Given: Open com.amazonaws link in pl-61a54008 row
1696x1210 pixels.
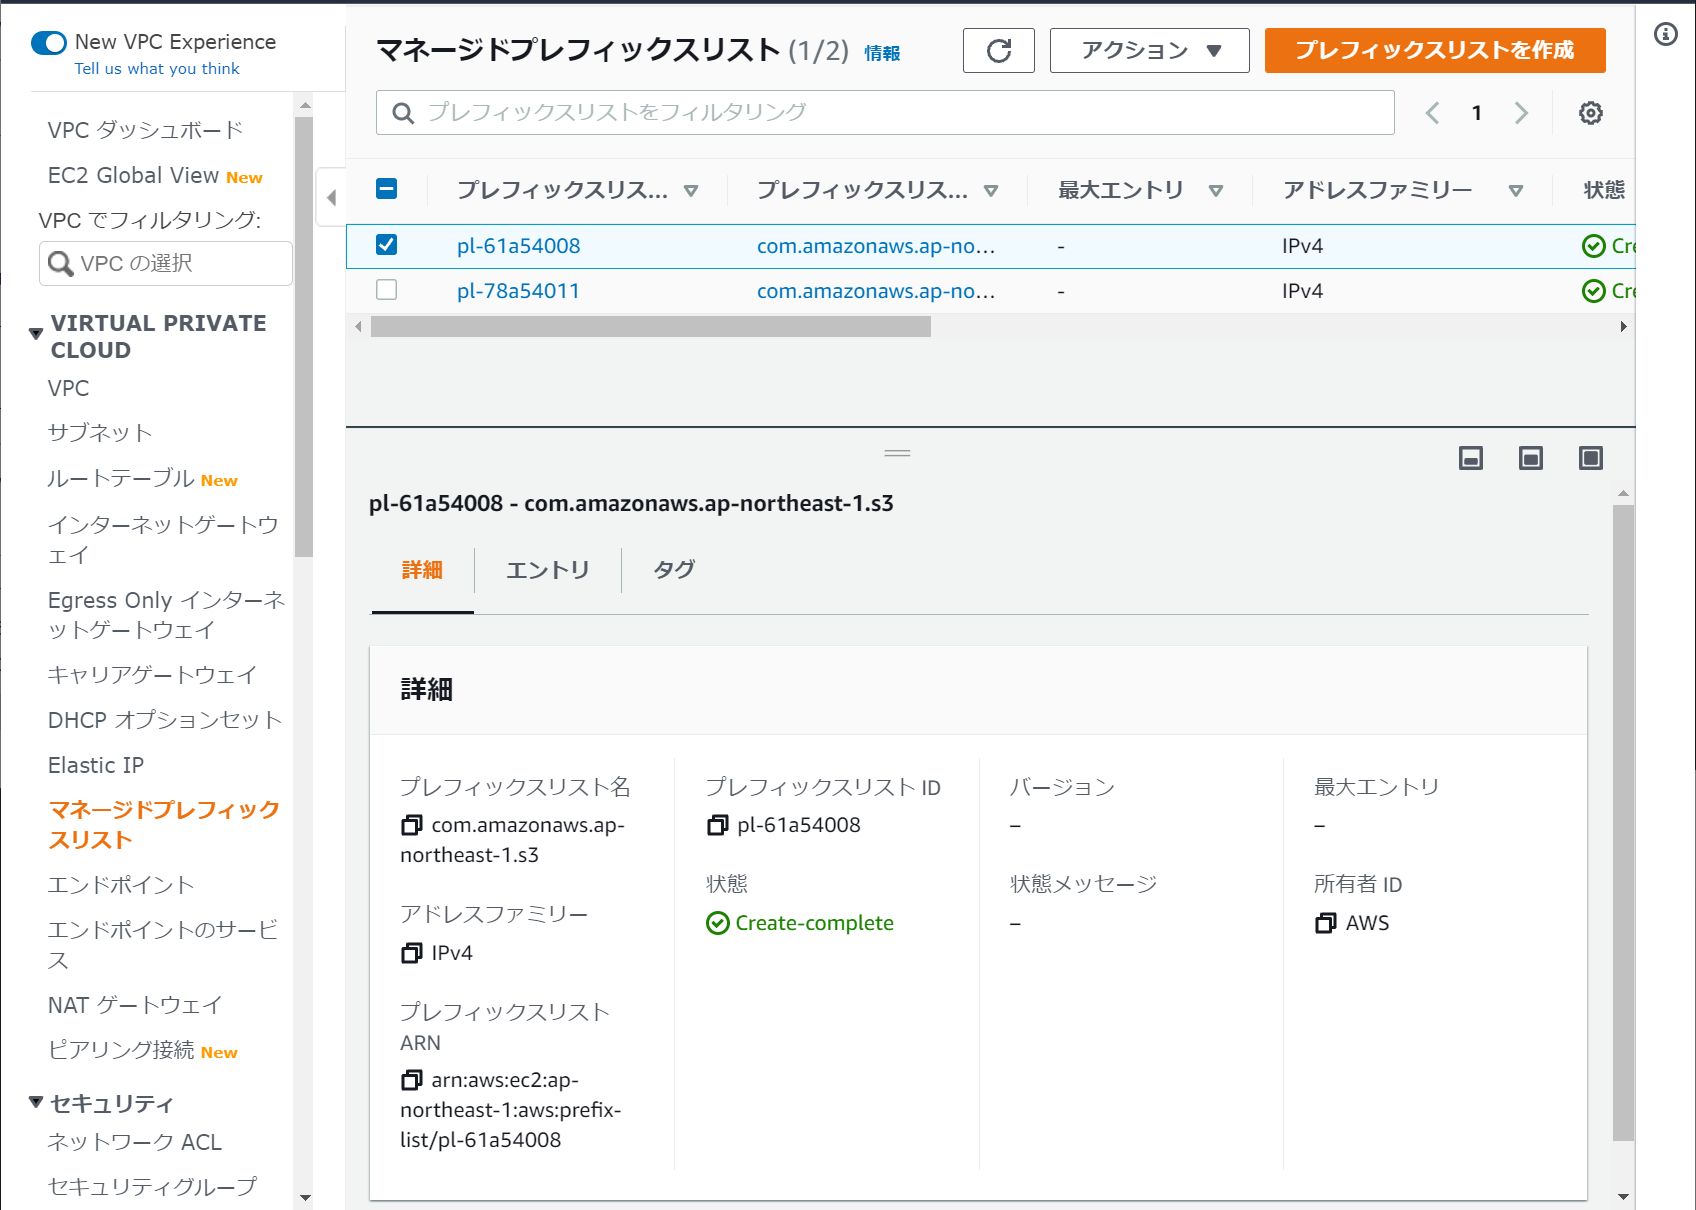Looking at the screenshot, I should click(x=876, y=246).
